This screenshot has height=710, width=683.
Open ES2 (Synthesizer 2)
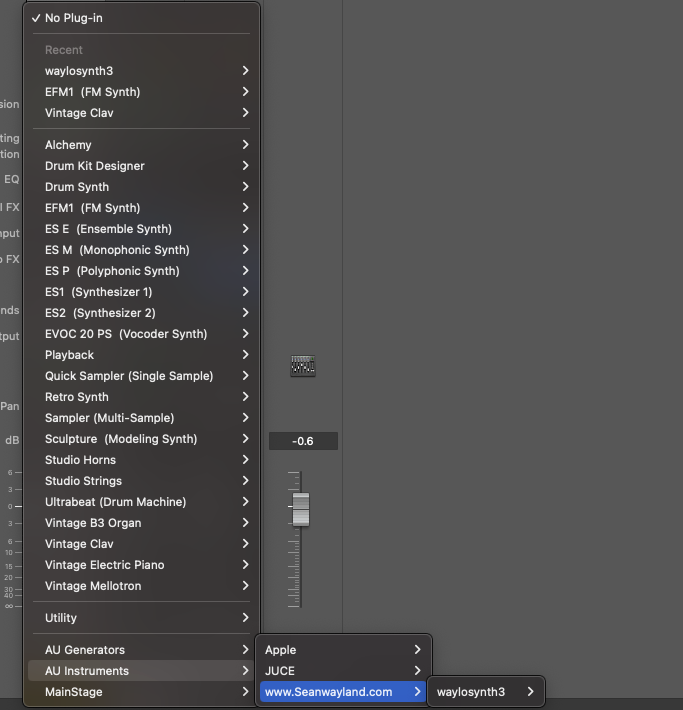point(141,313)
